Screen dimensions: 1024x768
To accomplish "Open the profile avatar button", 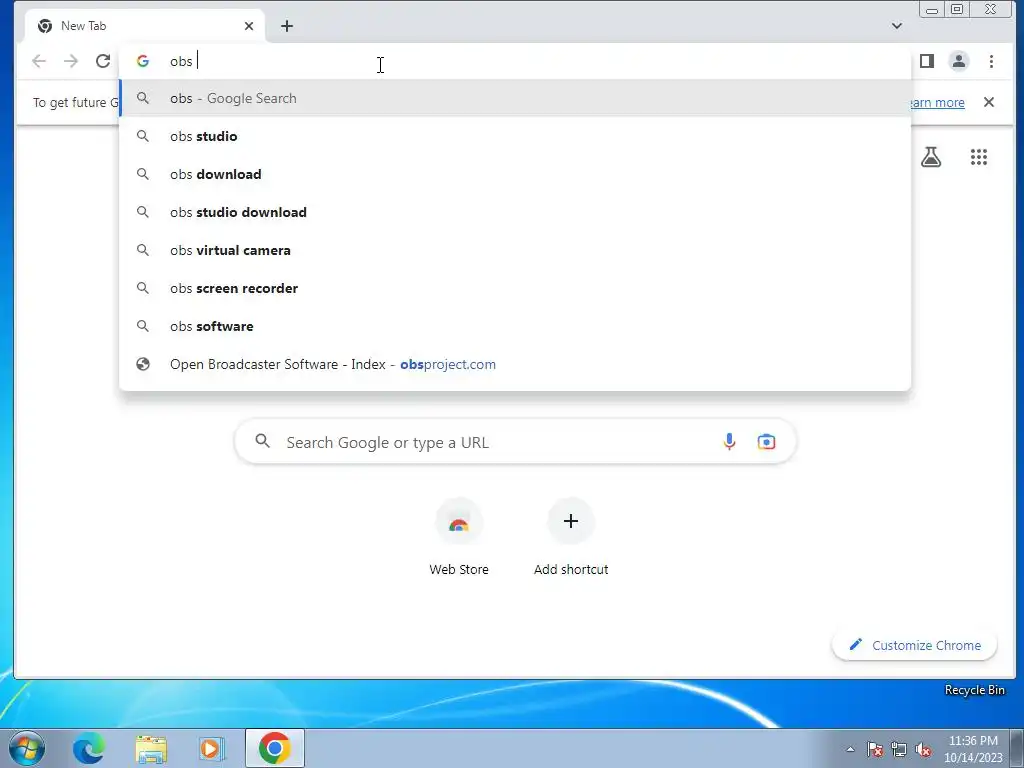I will [x=959, y=61].
